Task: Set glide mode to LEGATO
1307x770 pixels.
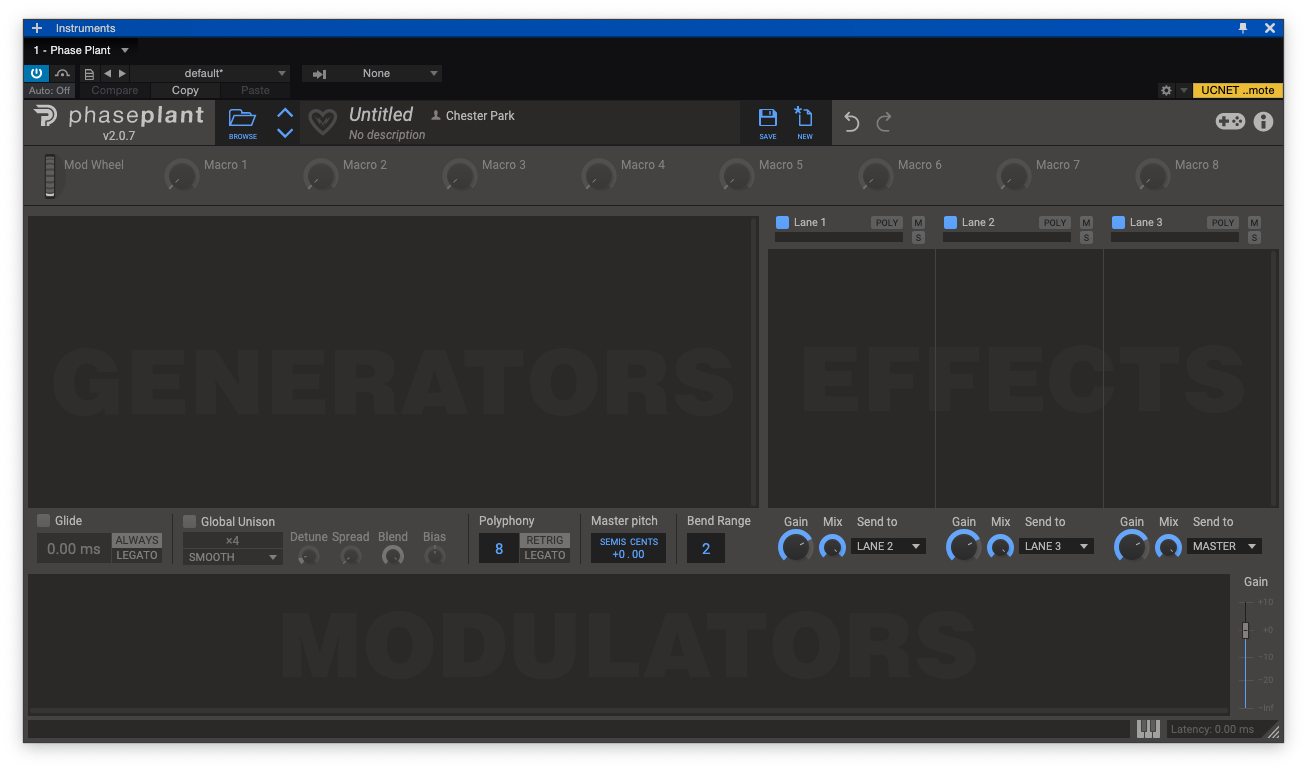Action: click(137, 555)
